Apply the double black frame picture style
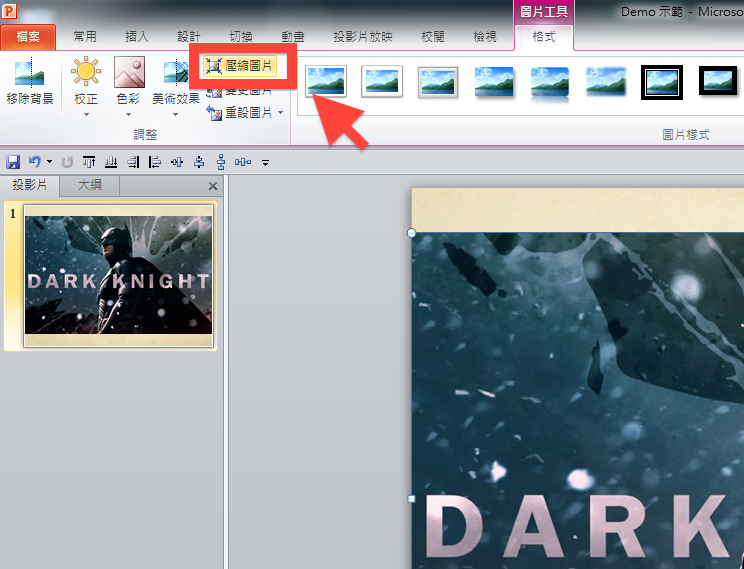744x569 pixels. pyautogui.click(x=662, y=83)
